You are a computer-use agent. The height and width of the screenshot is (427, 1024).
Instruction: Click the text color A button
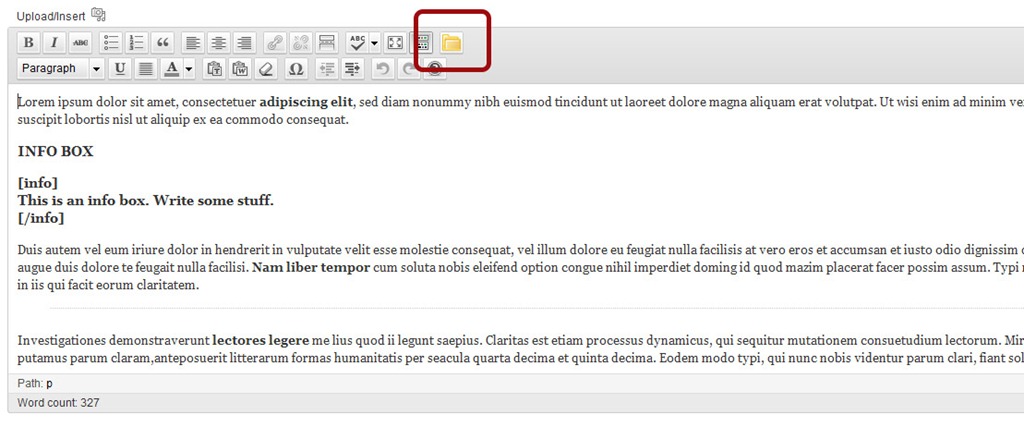click(171, 69)
